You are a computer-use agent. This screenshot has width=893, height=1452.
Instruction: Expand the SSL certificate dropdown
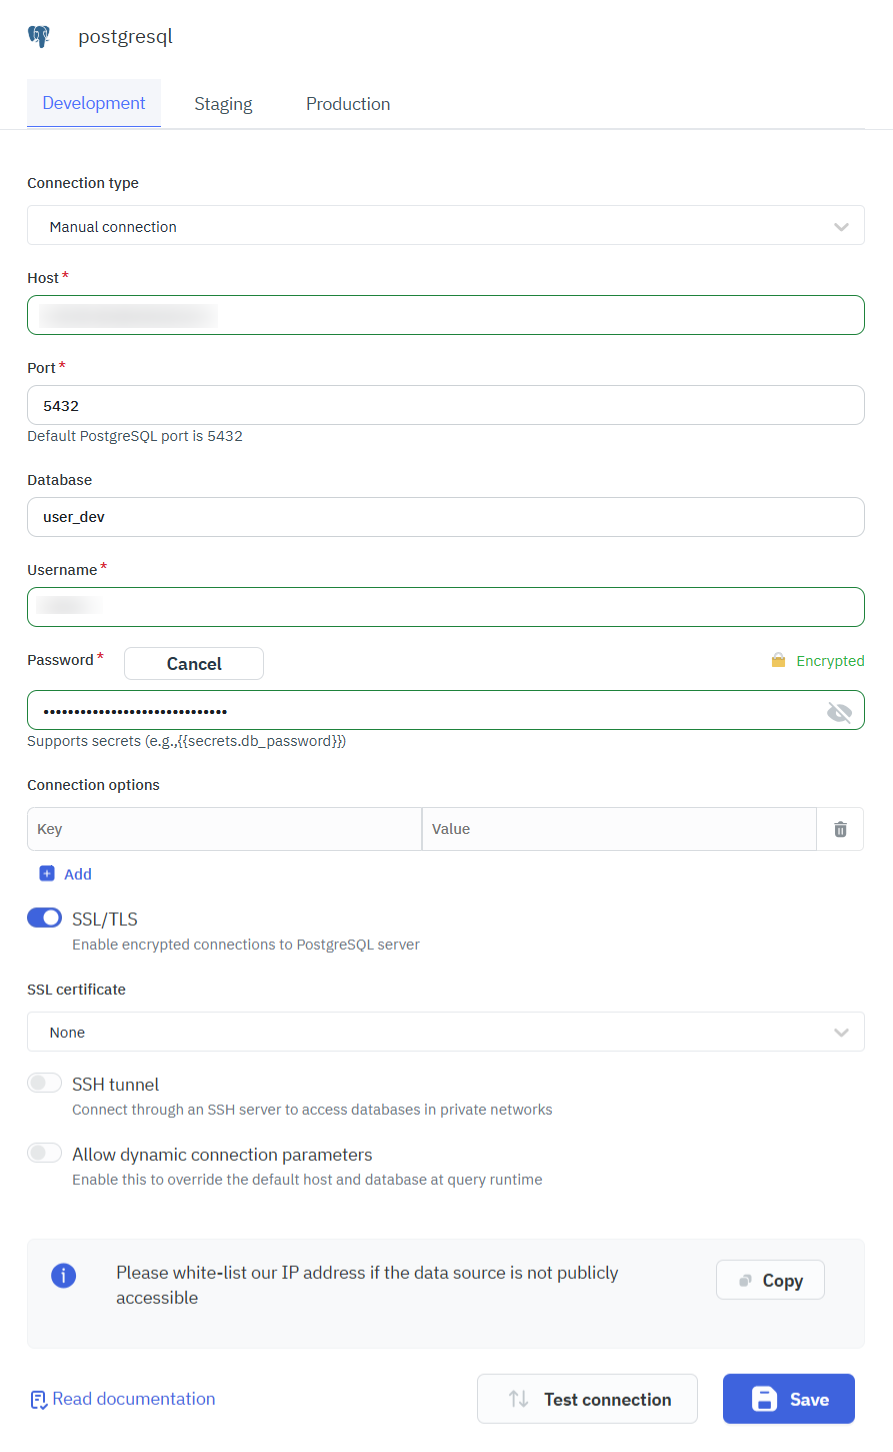point(445,1032)
